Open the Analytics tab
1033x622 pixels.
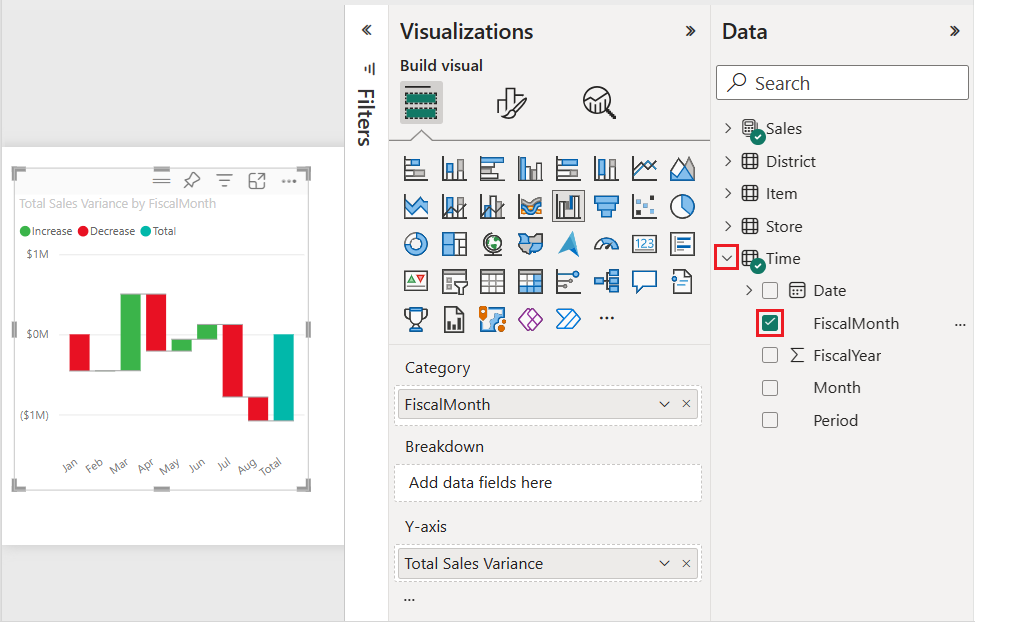(x=598, y=102)
